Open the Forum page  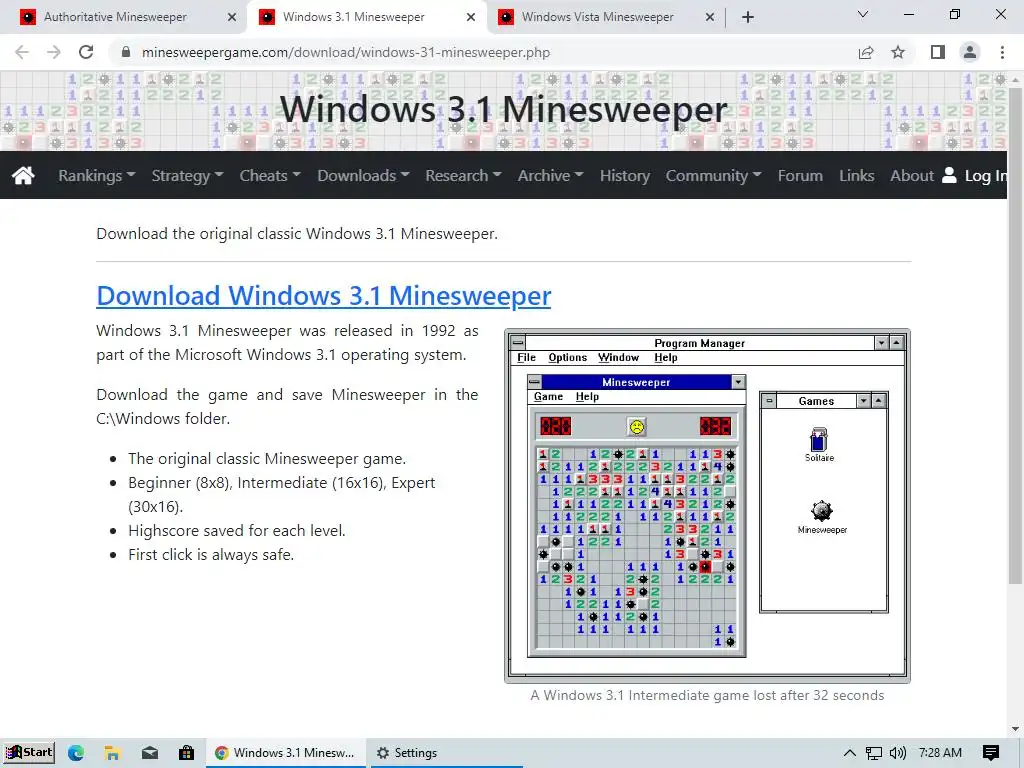[x=800, y=176]
